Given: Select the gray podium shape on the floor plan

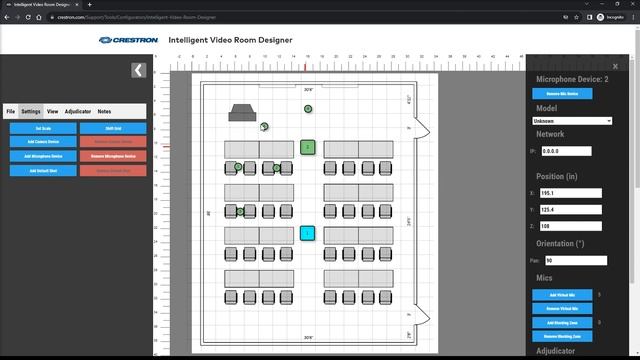Looking at the screenshot, I should point(242,113).
